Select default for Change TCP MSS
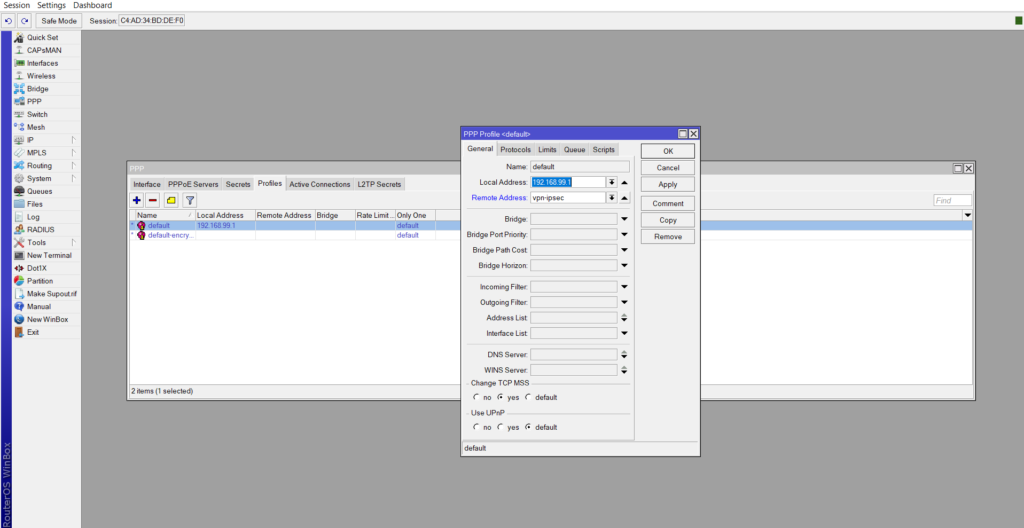Viewport: 1024px width, 528px height. 529,397
